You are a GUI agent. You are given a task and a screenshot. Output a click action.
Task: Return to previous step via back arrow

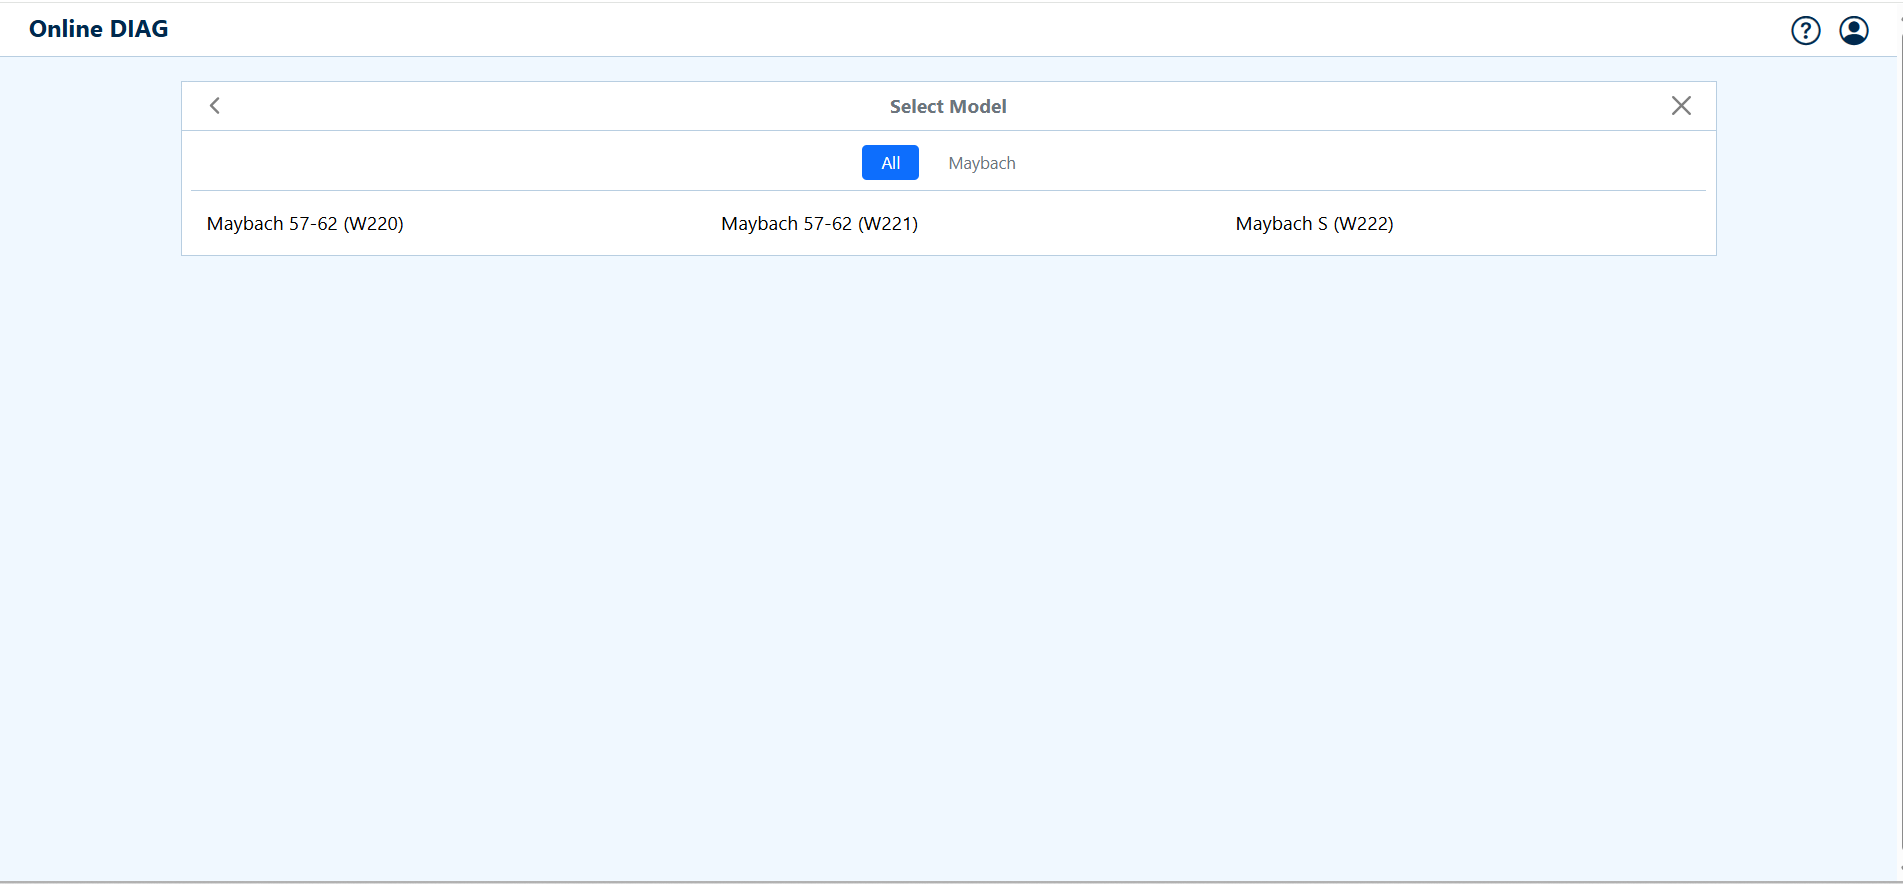tap(215, 106)
